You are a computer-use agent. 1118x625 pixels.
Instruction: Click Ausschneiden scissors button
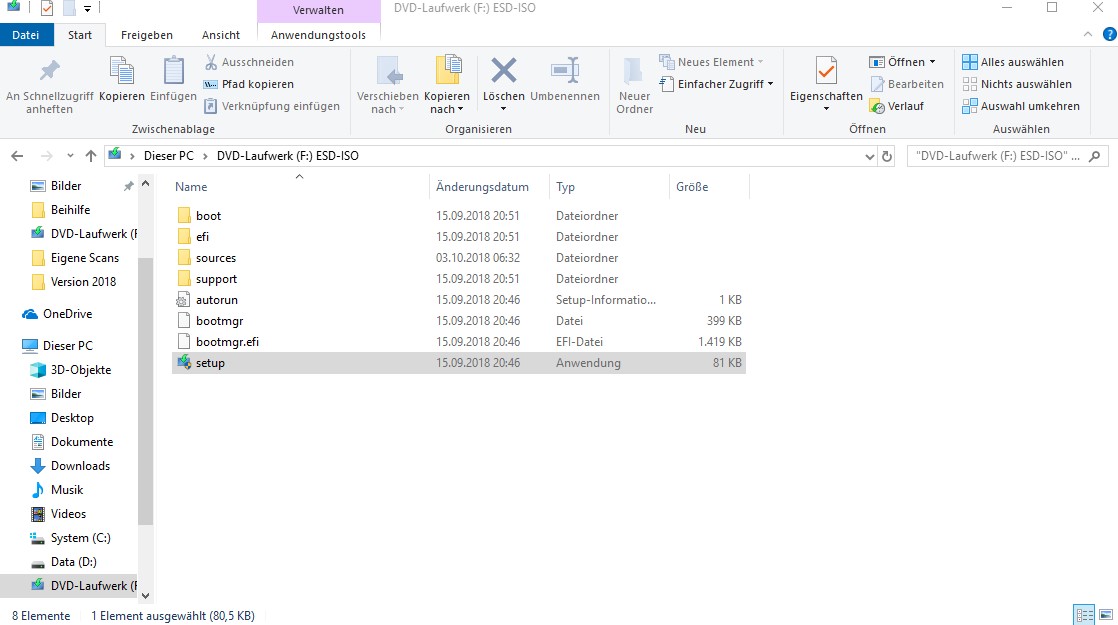tap(249, 62)
